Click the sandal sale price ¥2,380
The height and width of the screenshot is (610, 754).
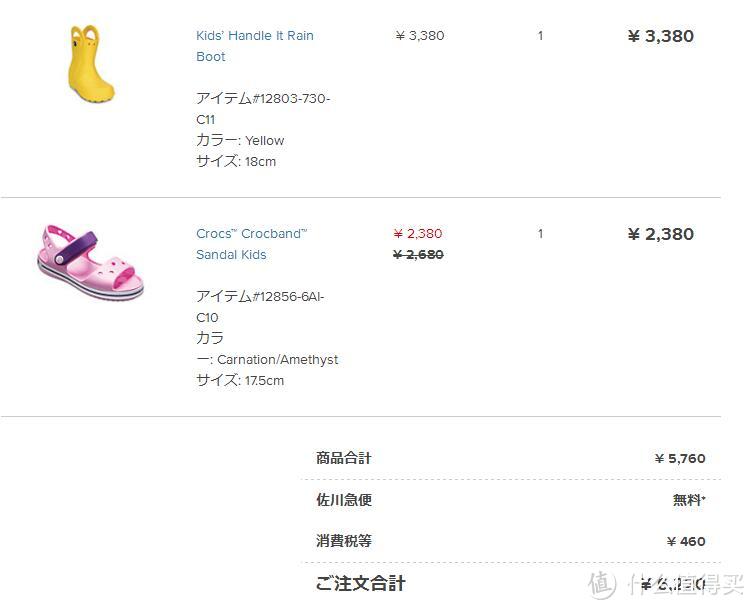click(x=418, y=234)
